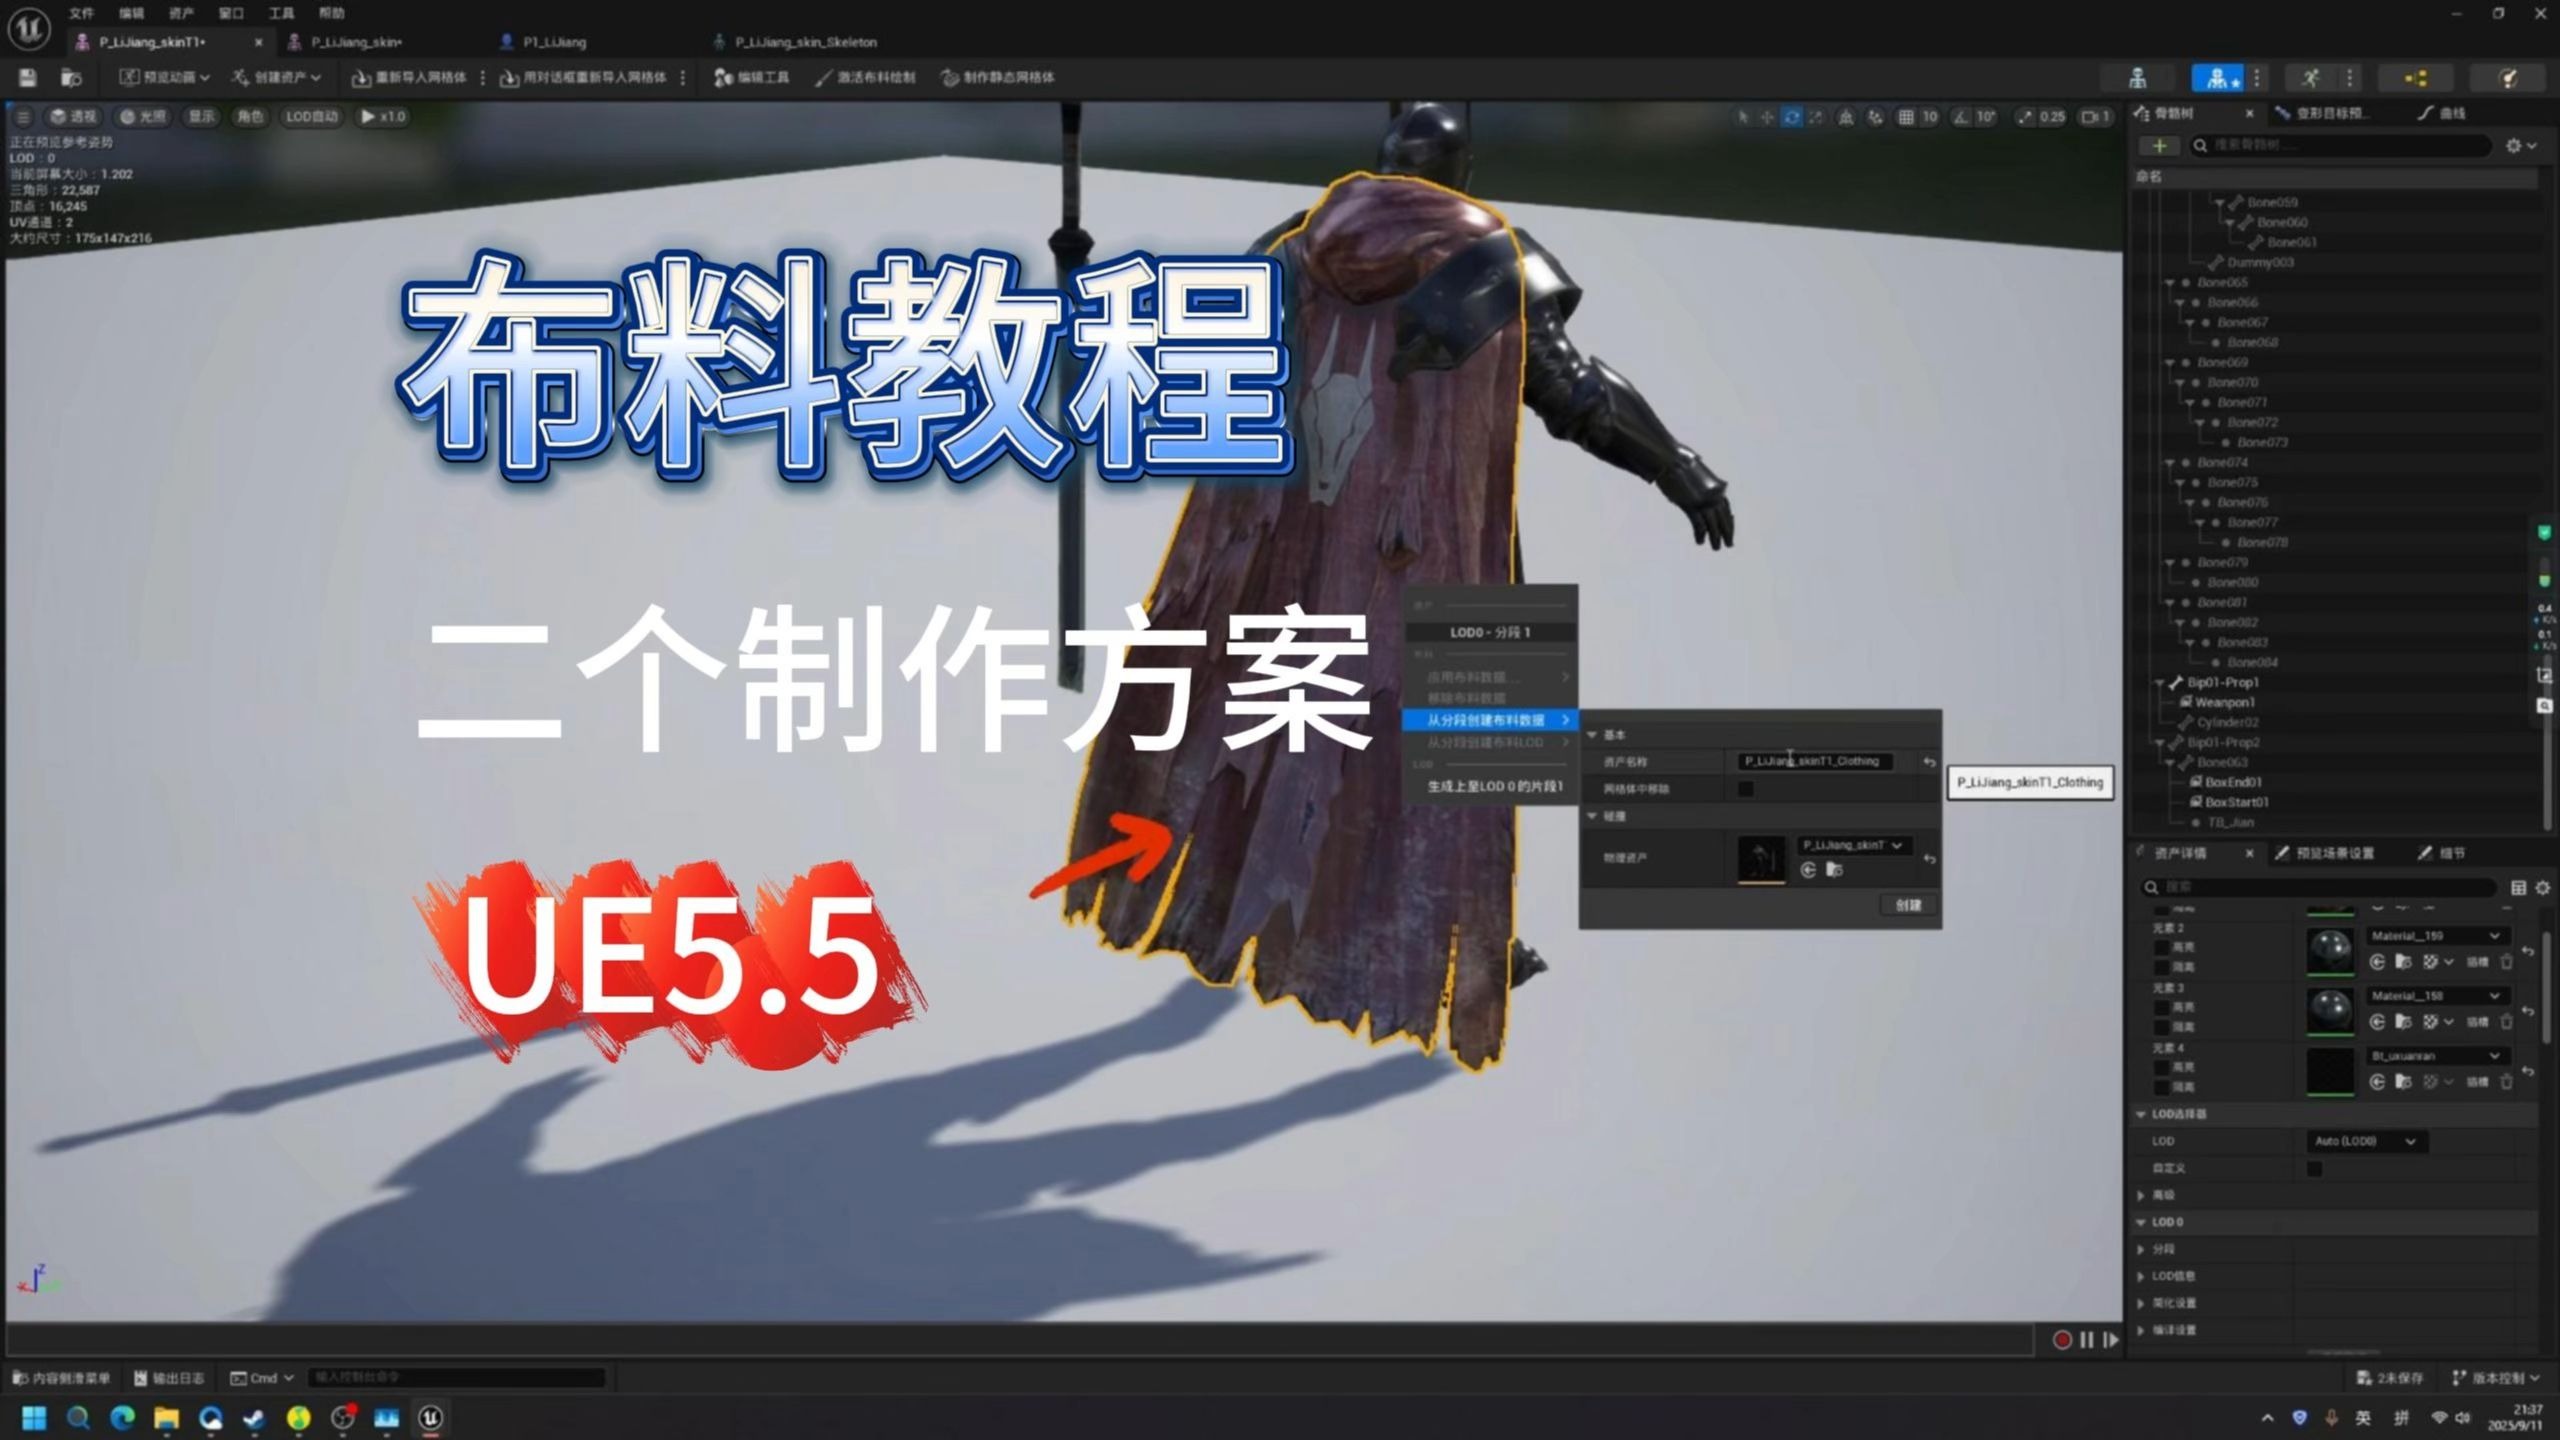Click the 透视 perspective viewport button

pyautogui.click(x=73, y=117)
